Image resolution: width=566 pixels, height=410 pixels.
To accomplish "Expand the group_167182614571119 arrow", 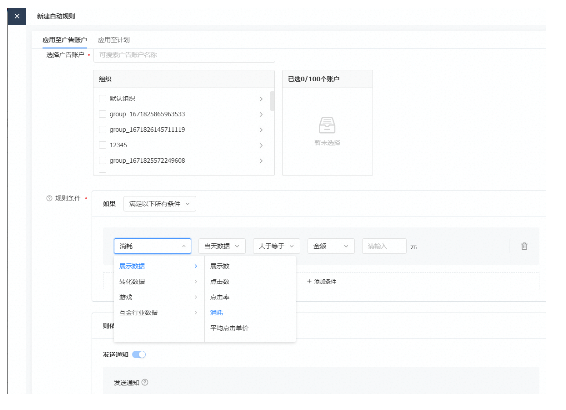I will coord(261,130).
